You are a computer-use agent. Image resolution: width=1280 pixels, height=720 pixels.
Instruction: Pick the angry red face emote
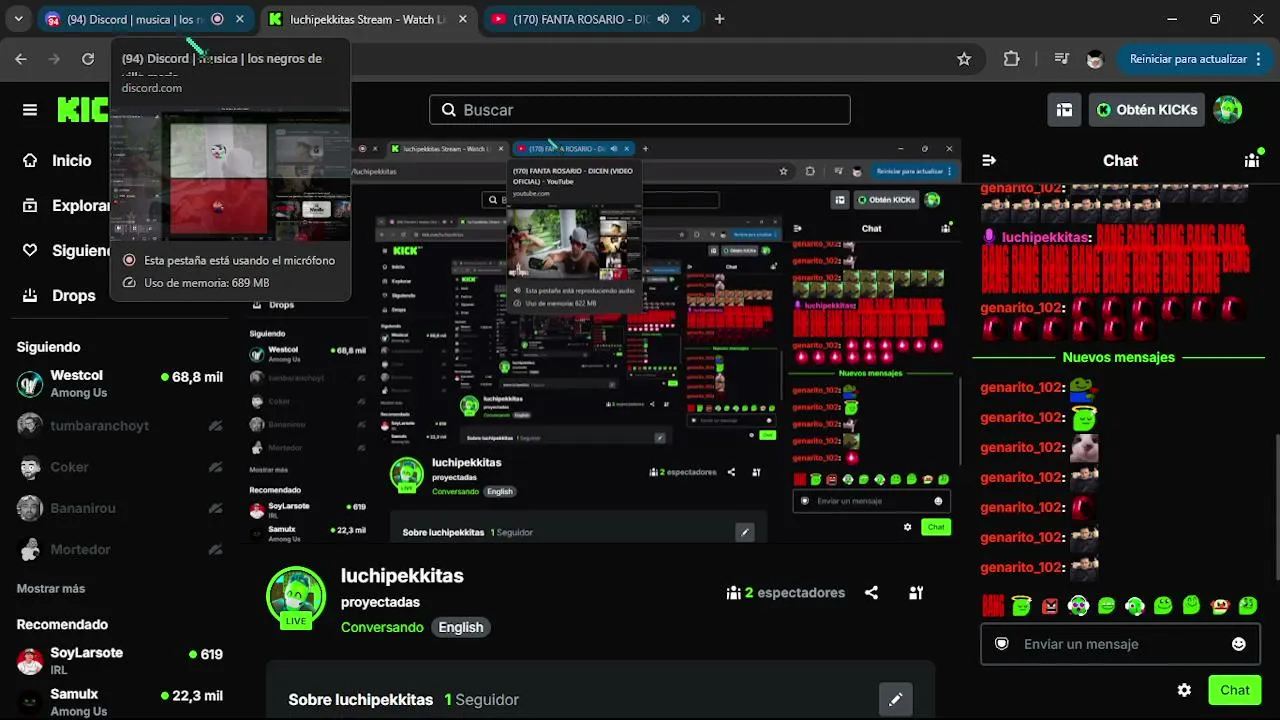(x=1049, y=605)
